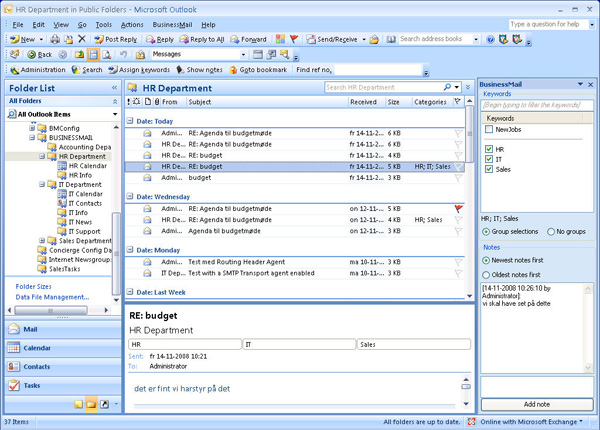Click the BusinessMail Search button
This screenshot has height=430, width=600.
click(x=87, y=70)
